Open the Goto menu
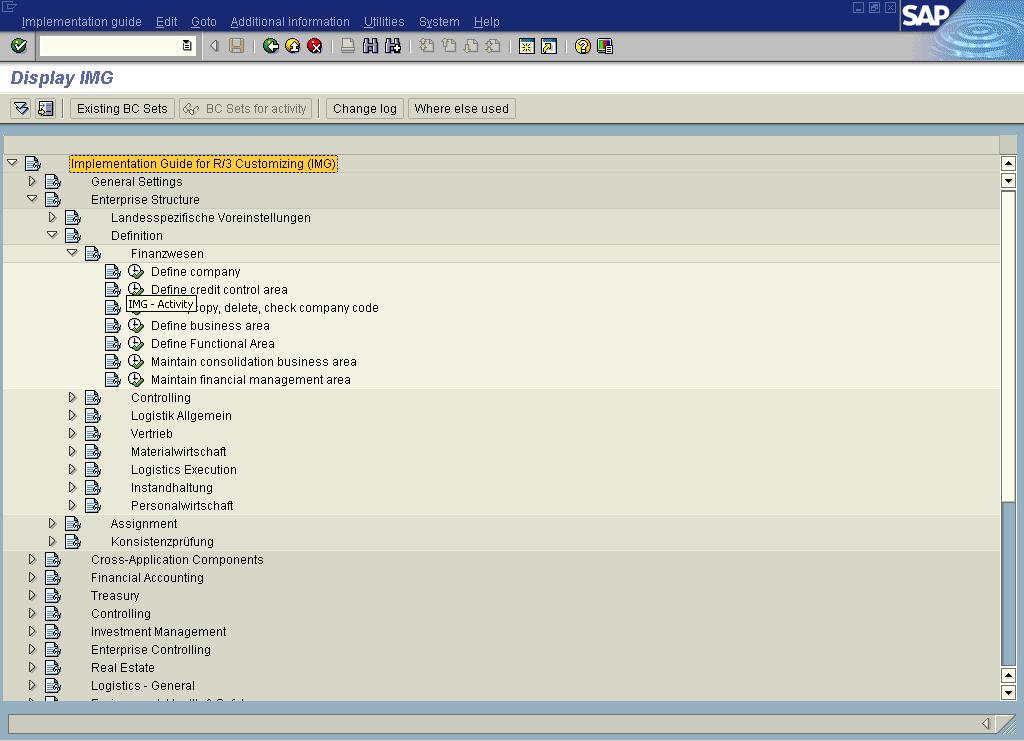This screenshot has height=741, width=1024. [x=203, y=22]
